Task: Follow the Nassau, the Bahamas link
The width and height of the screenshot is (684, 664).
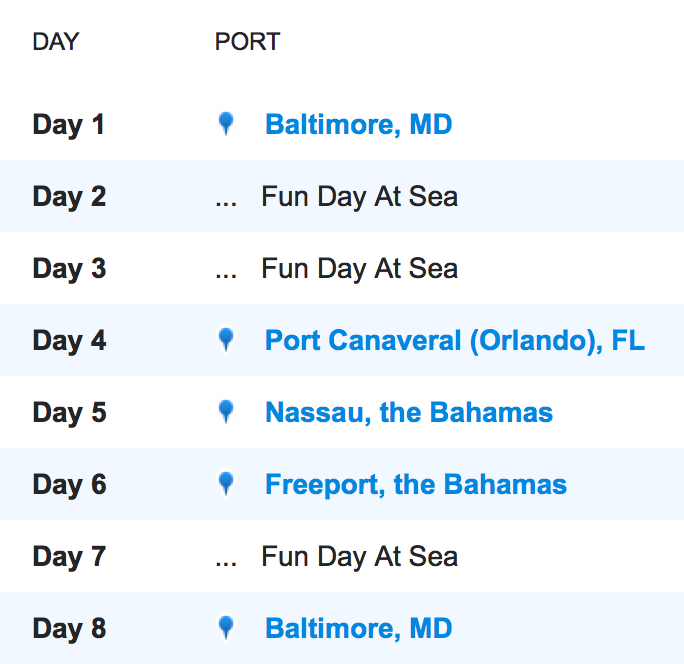Action: pyautogui.click(x=409, y=412)
